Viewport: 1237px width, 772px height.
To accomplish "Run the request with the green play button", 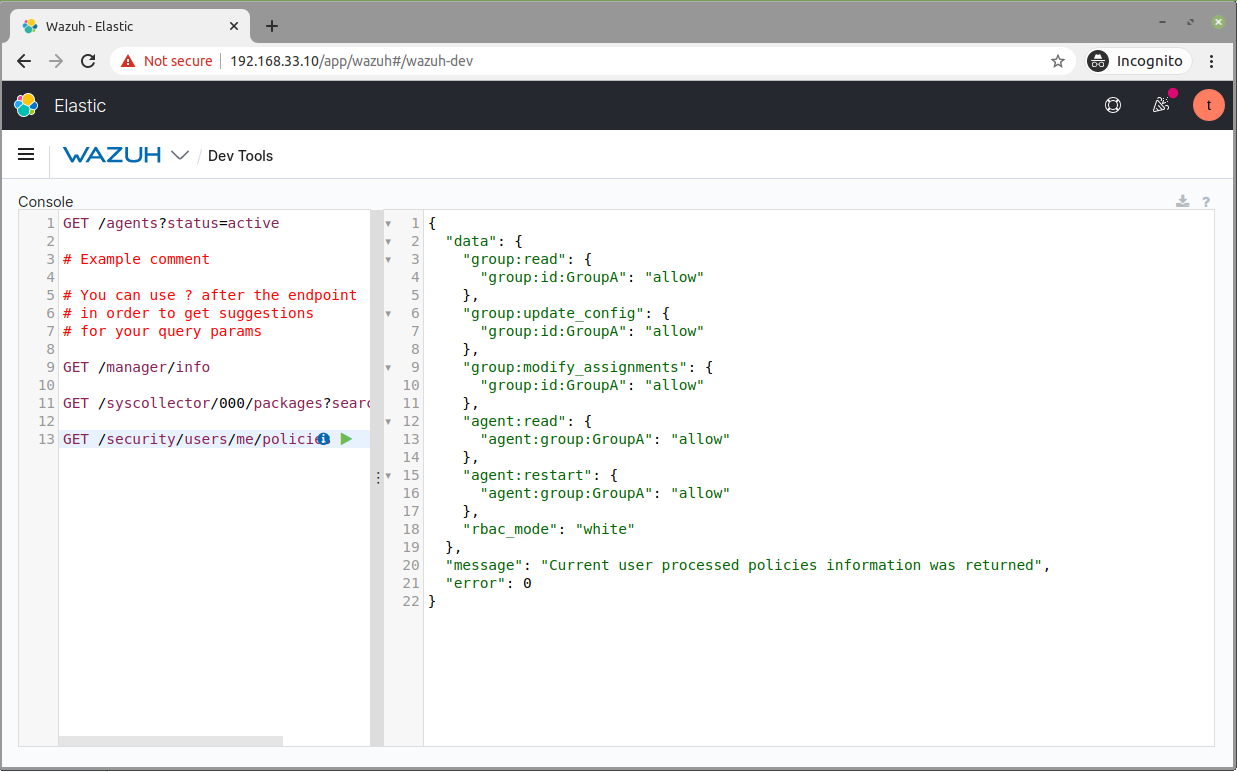I will pyautogui.click(x=346, y=438).
